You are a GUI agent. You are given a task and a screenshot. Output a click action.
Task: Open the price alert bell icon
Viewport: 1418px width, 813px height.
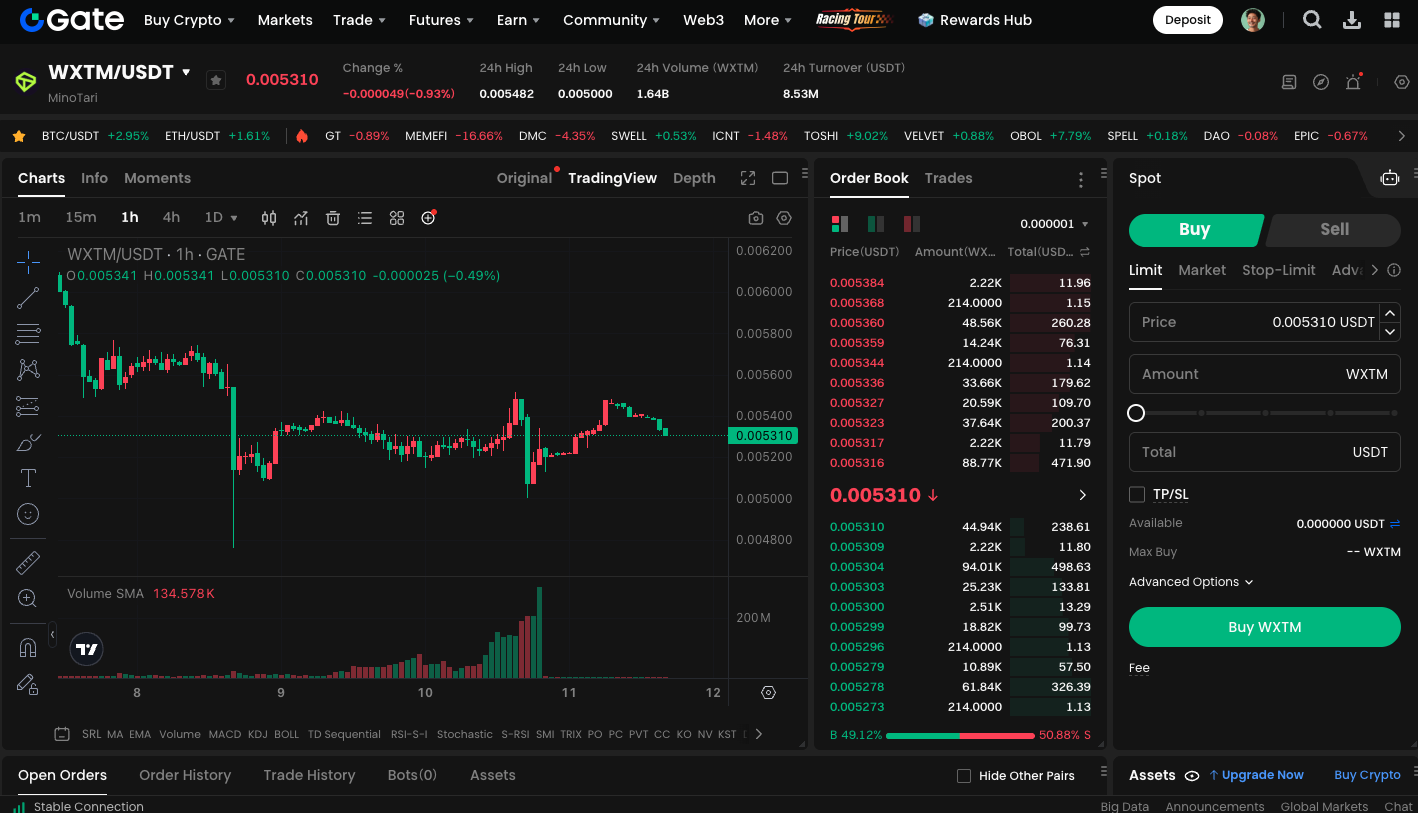(1353, 82)
